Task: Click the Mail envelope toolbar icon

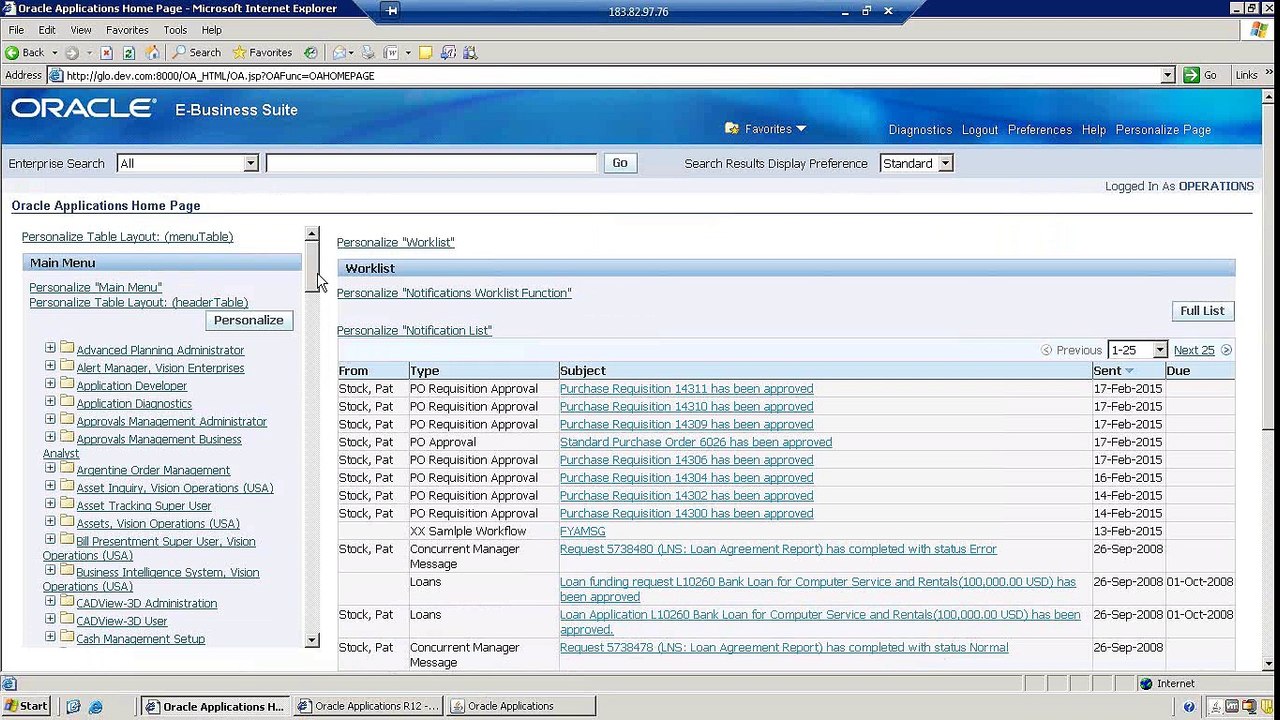Action: point(340,52)
